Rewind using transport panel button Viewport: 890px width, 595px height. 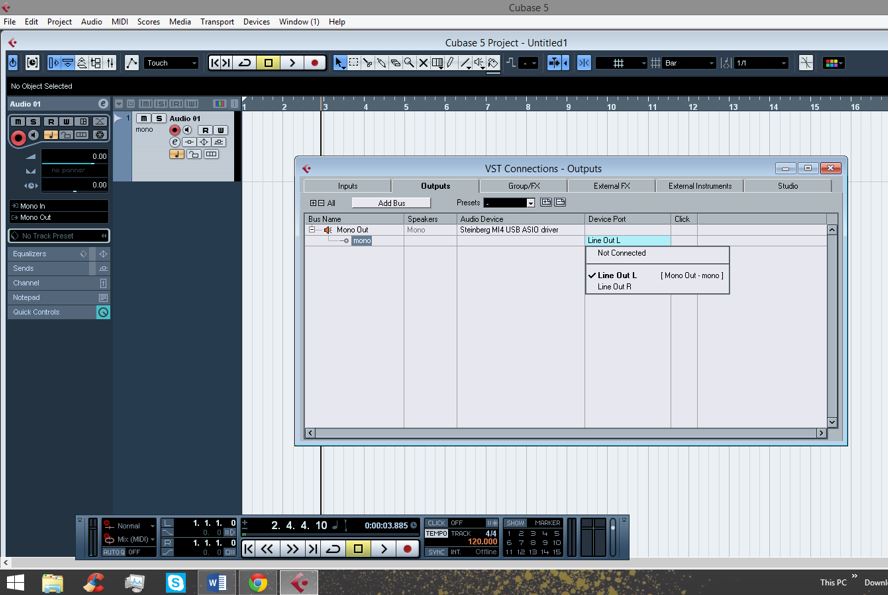[267, 549]
